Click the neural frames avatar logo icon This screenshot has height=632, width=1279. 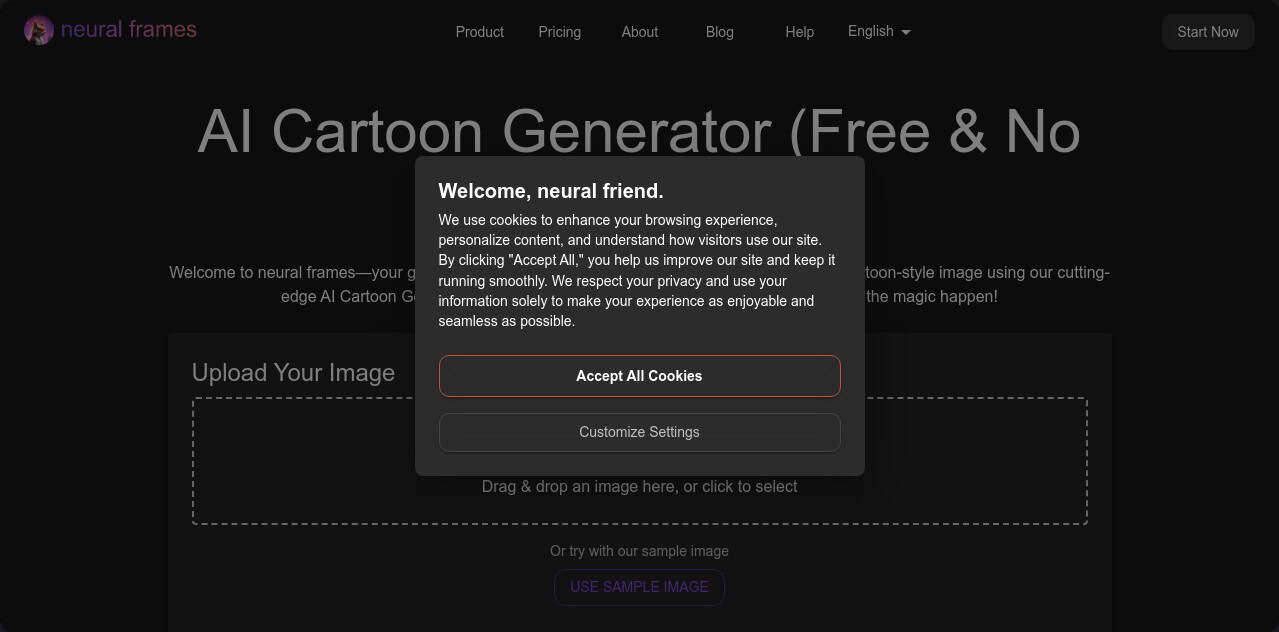coord(38,30)
